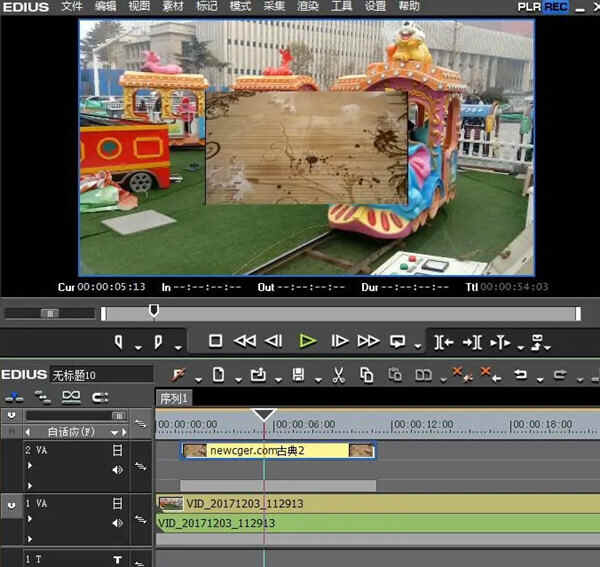Screen dimensions: 600x567
Task: Toggle video display of track 1 VA
Action: 117,503
